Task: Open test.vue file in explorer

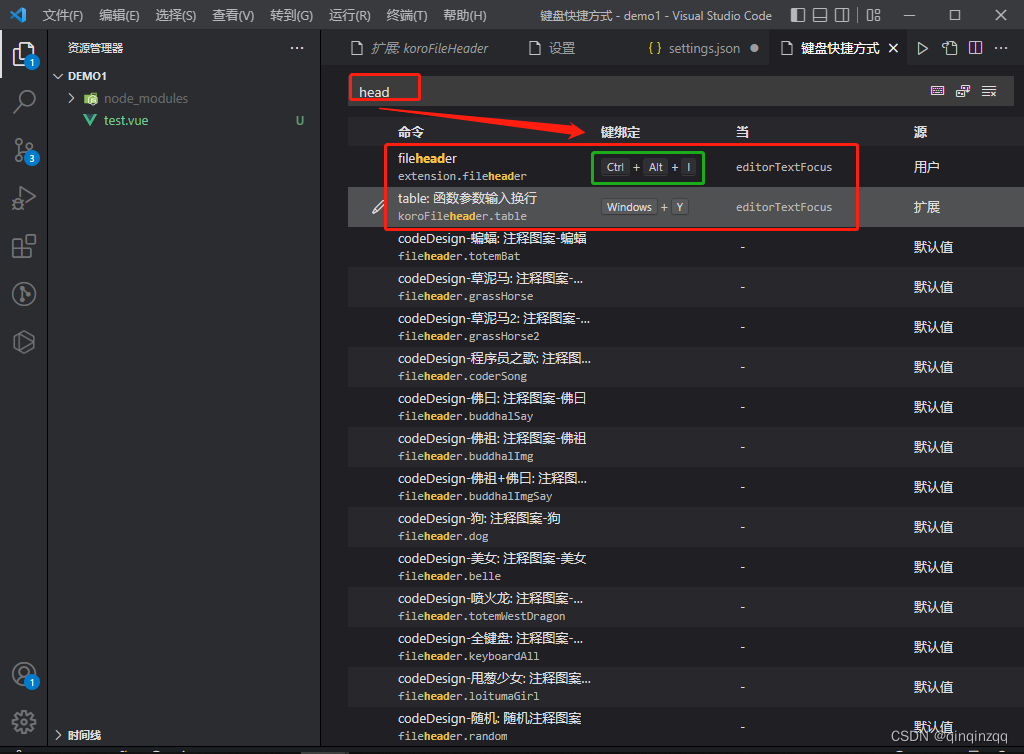Action: pos(125,121)
